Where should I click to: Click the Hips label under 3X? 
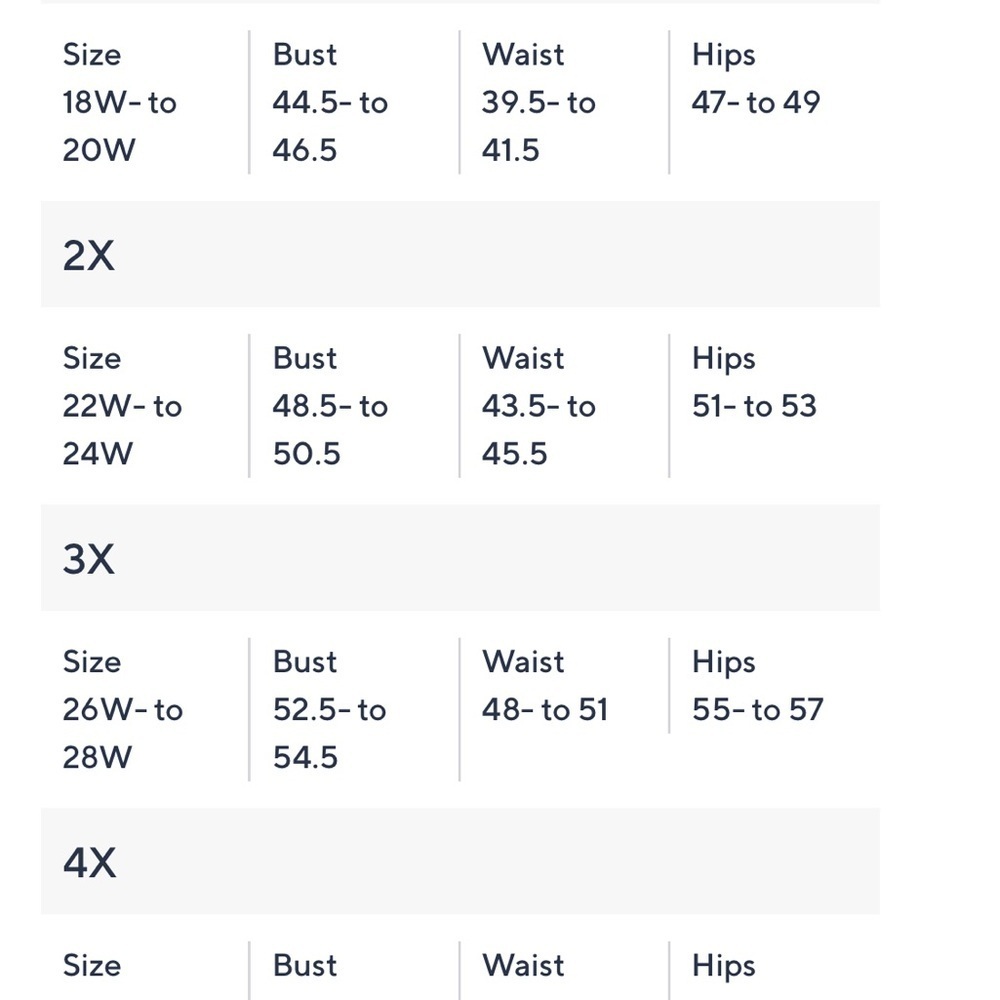pyautogui.click(x=724, y=663)
